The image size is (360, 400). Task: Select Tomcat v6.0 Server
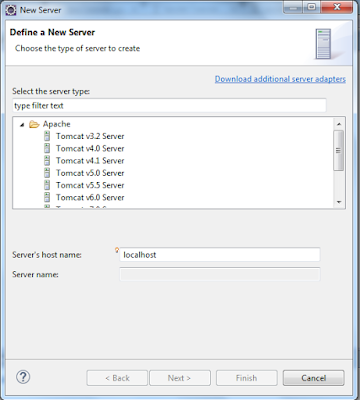[90, 198]
